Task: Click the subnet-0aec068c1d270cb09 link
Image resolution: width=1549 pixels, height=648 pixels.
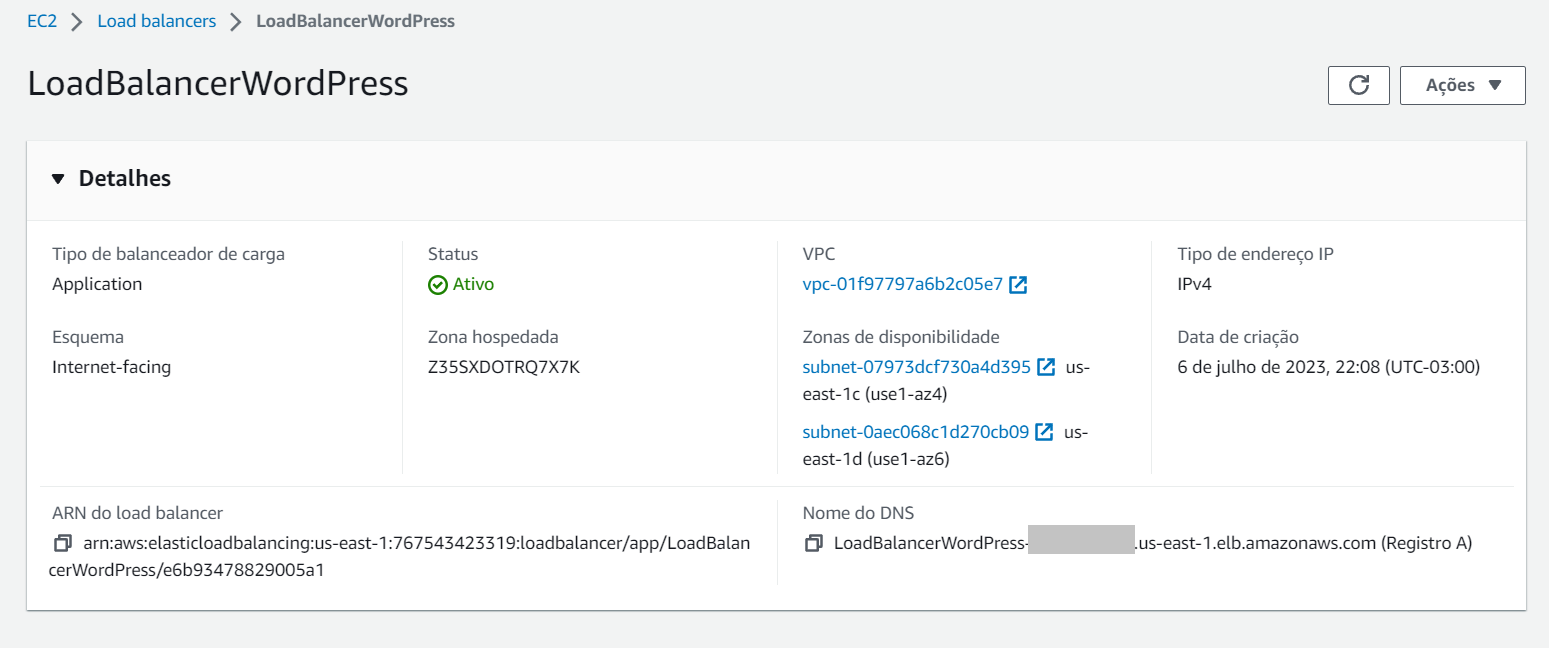Action: coord(914,431)
